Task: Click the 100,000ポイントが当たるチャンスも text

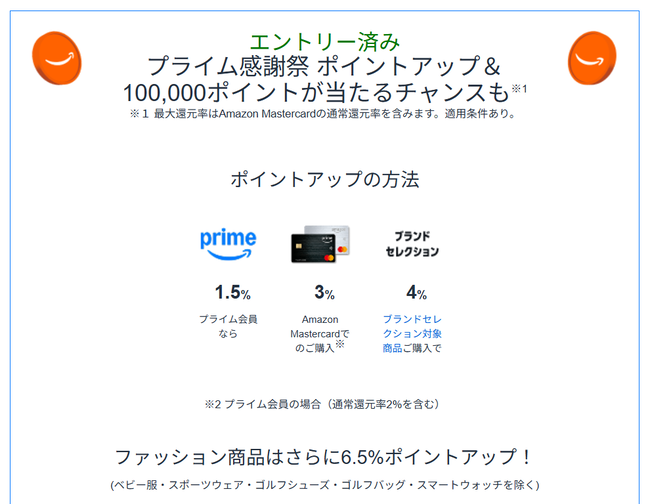Action: [x=316, y=93]
